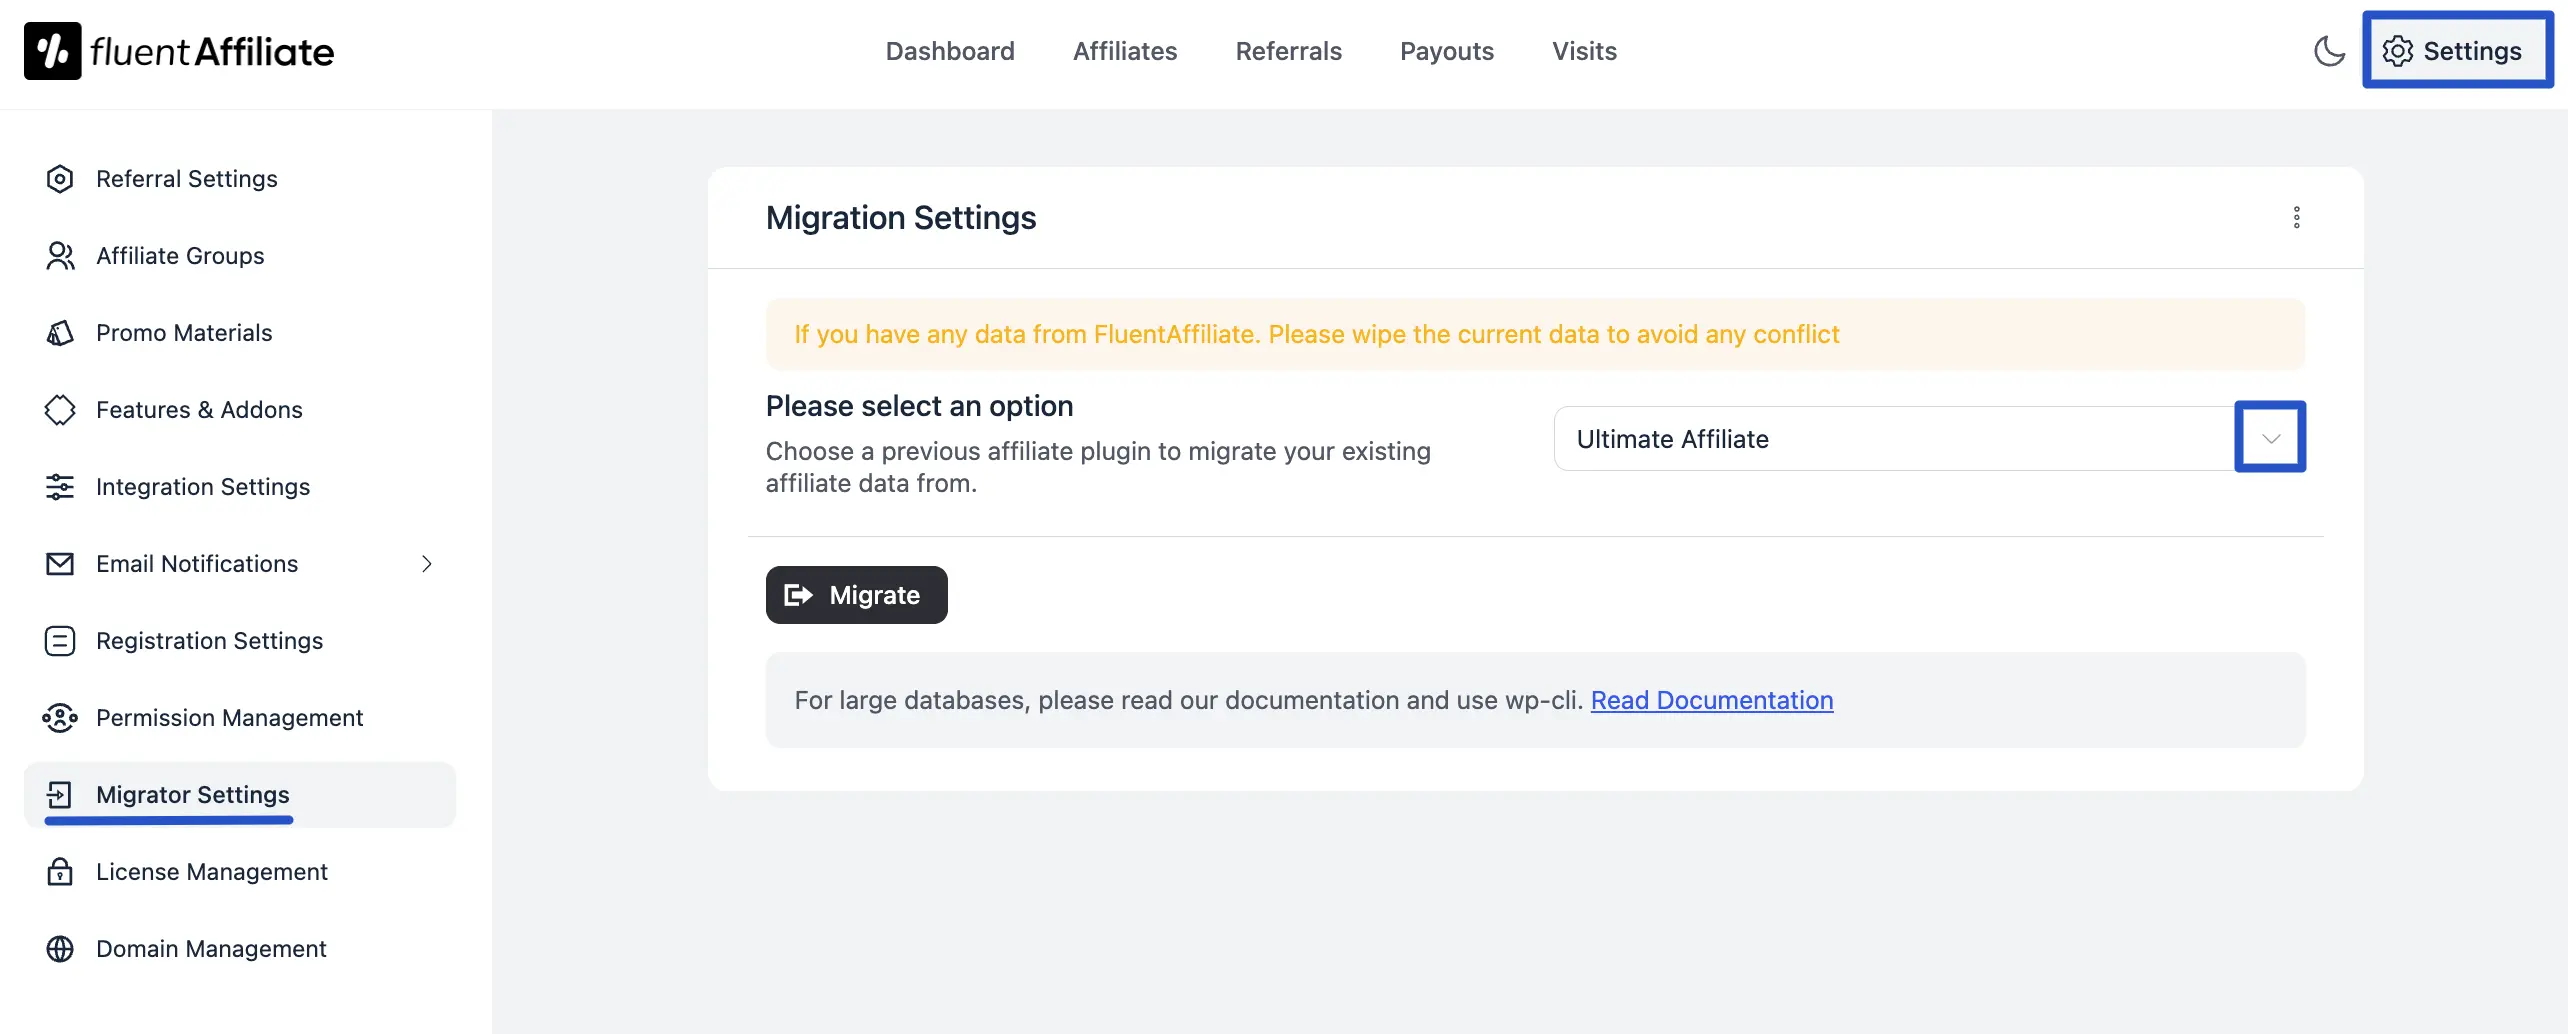Go to Permission Management

coord(240,718)
